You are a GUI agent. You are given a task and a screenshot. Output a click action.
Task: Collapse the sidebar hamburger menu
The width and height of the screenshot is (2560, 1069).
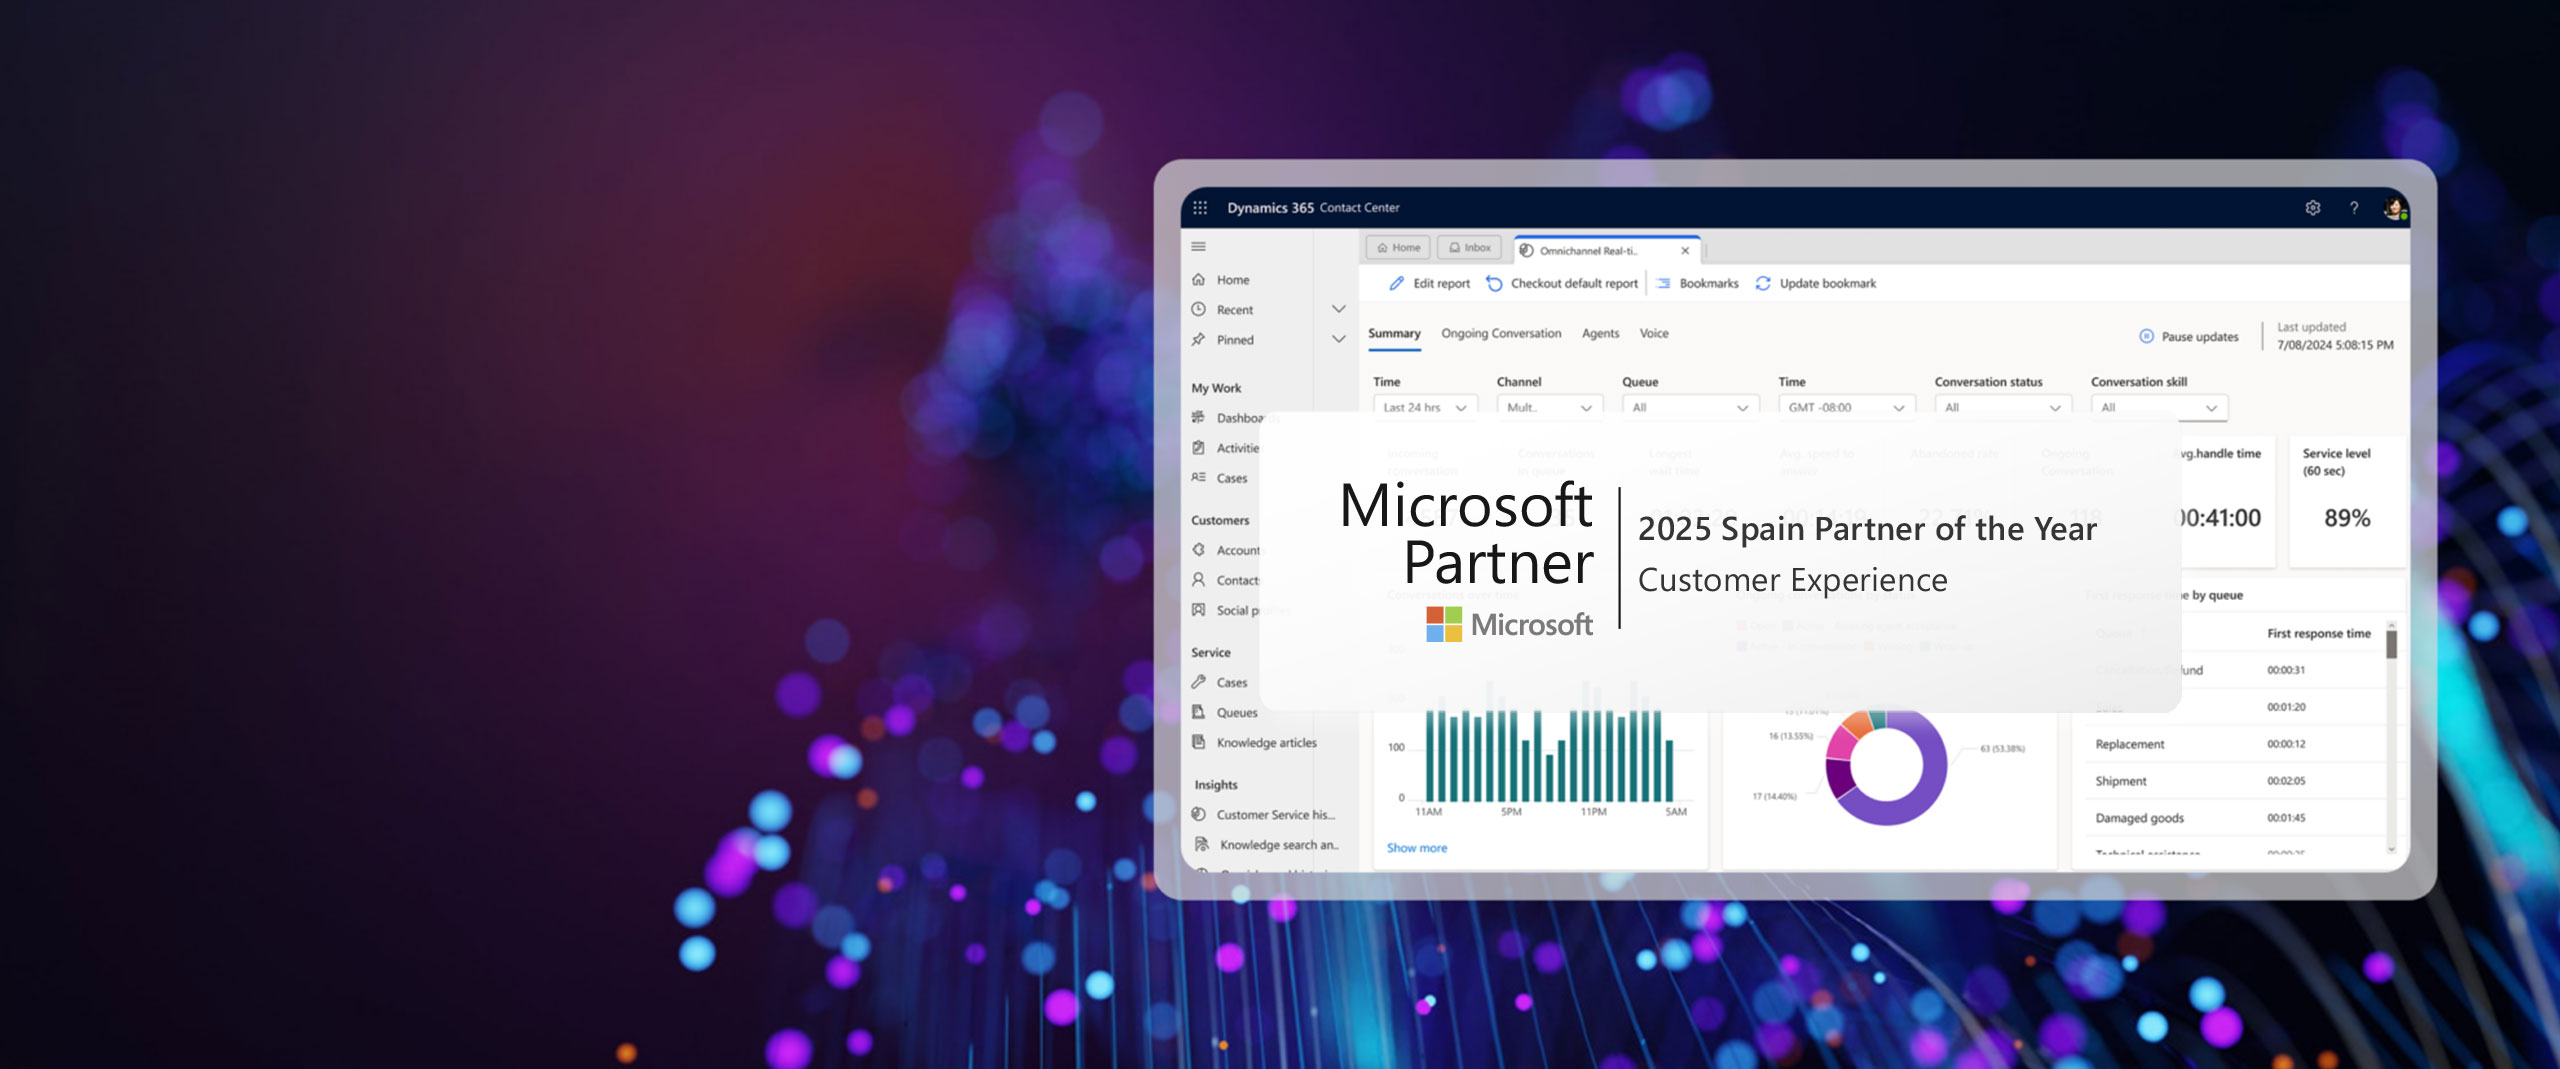(1199, 247)
